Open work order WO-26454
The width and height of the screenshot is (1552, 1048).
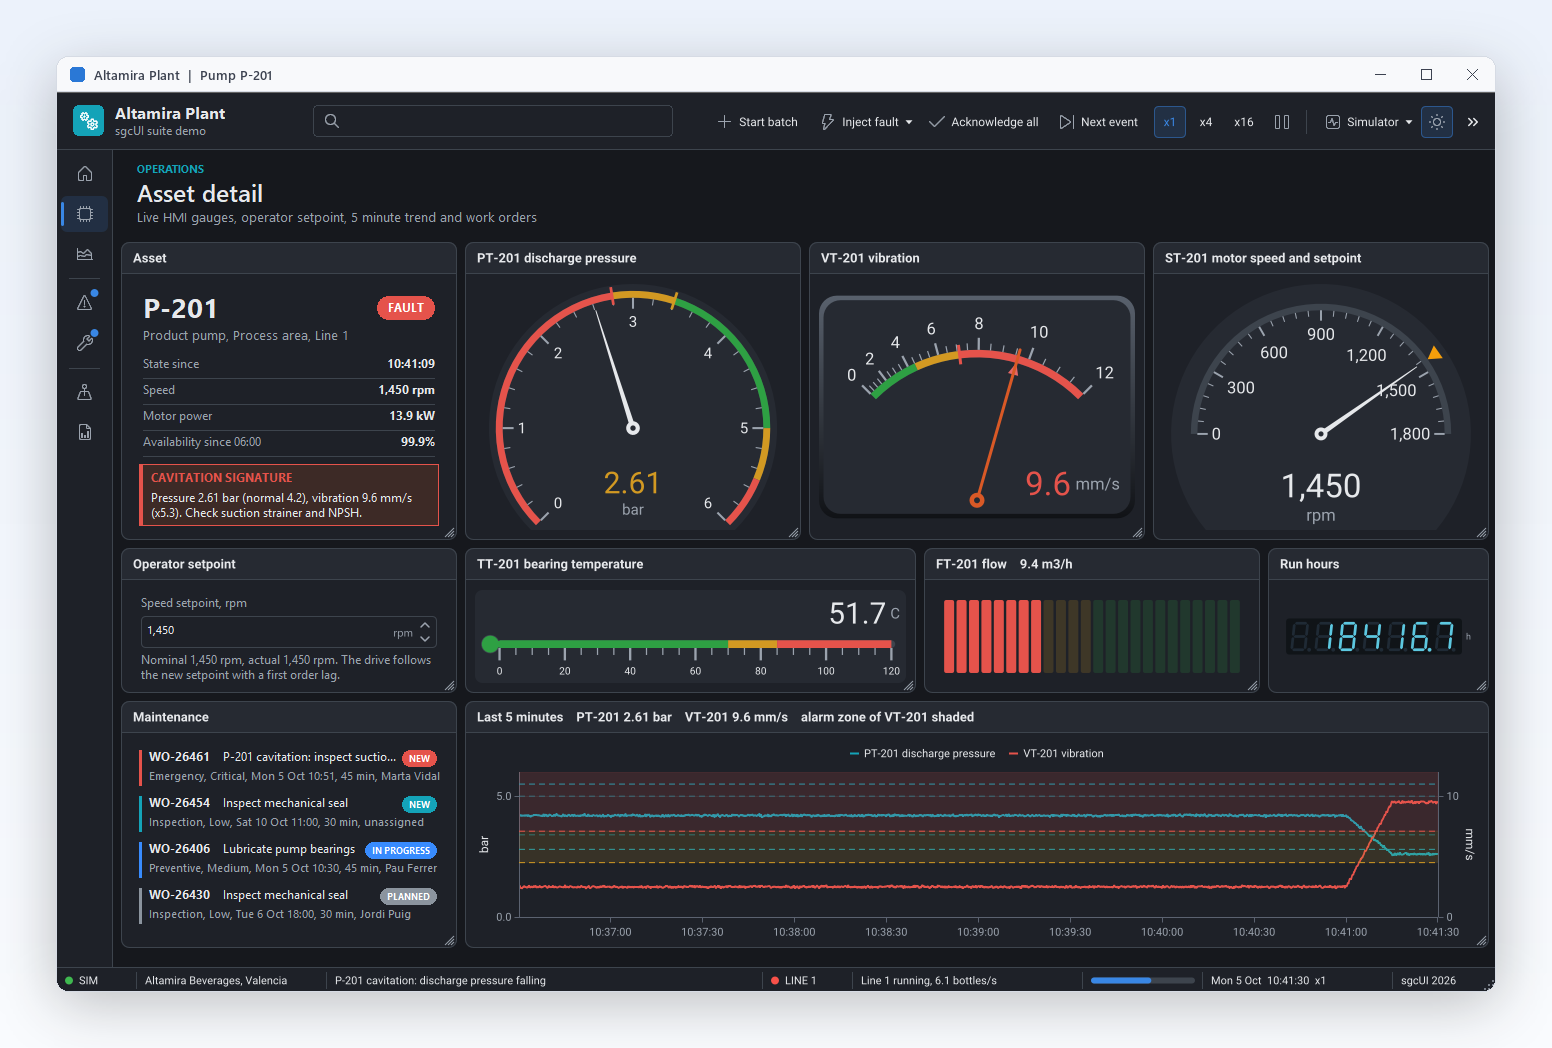tap(289, 812)
